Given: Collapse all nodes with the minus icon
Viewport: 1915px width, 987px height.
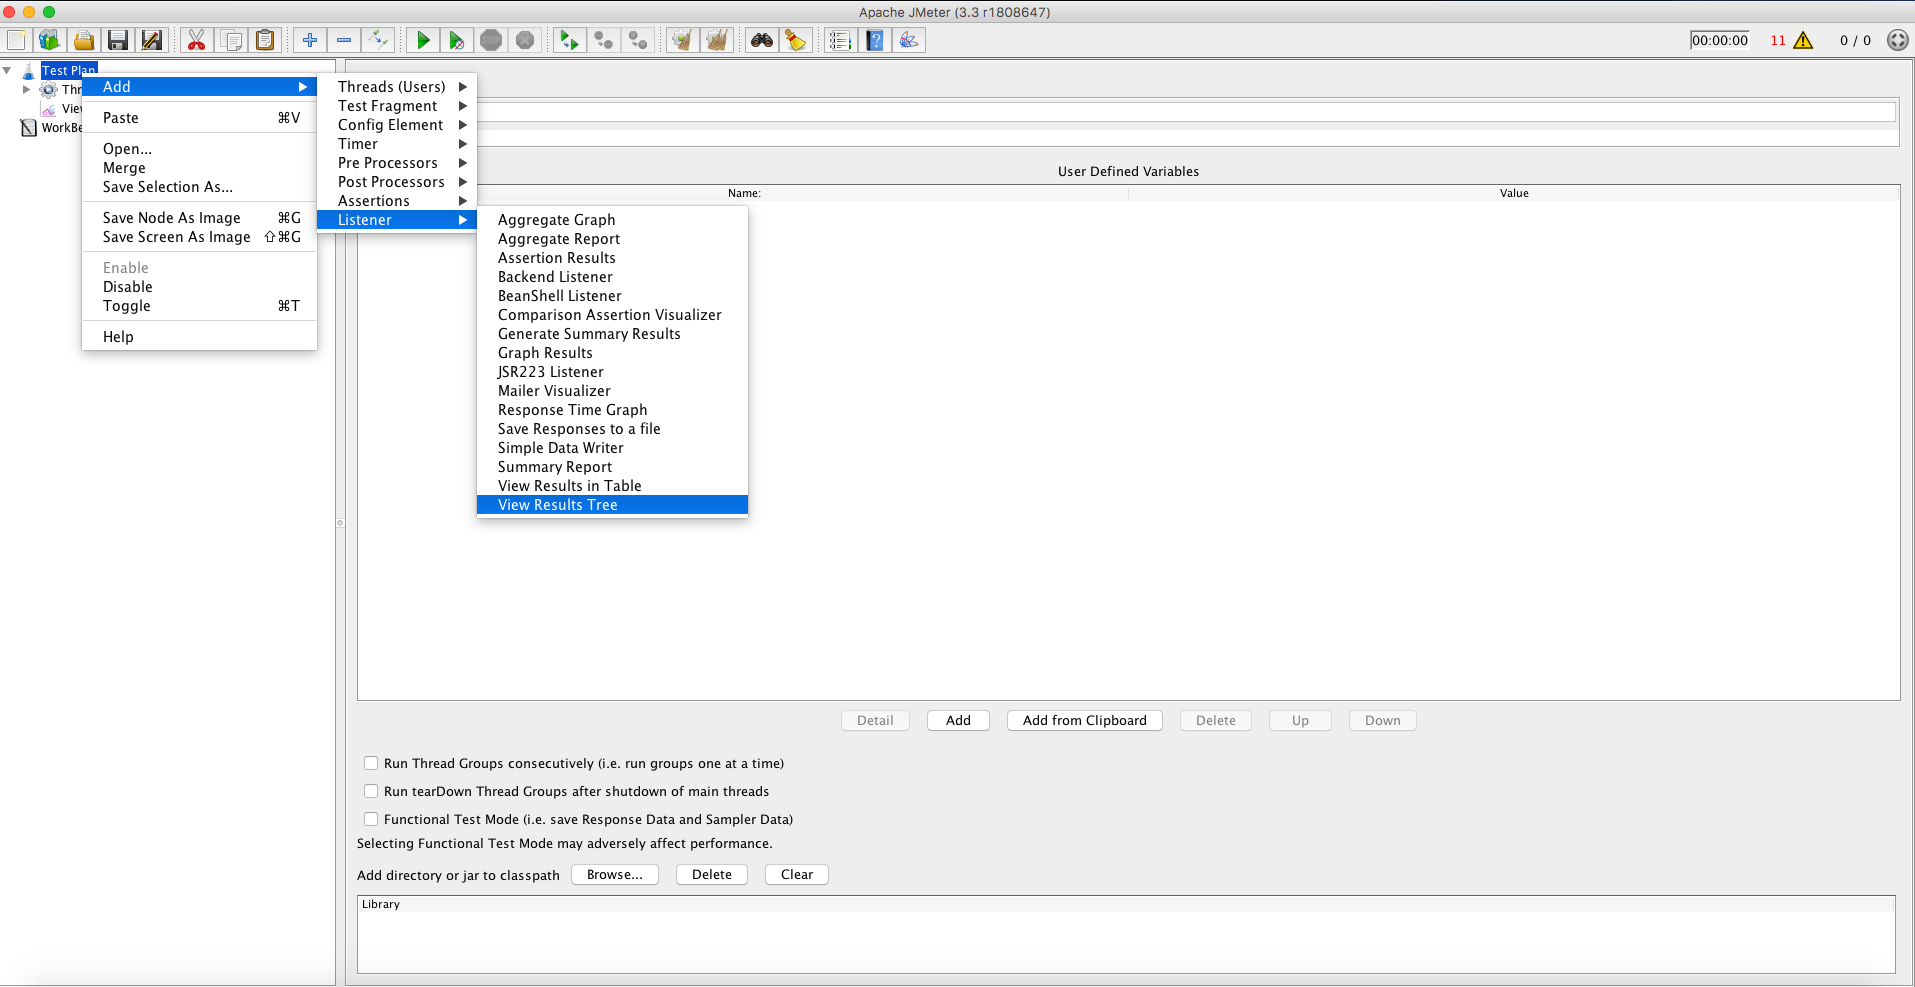Looking at the screenshot, I should point(344,40).
